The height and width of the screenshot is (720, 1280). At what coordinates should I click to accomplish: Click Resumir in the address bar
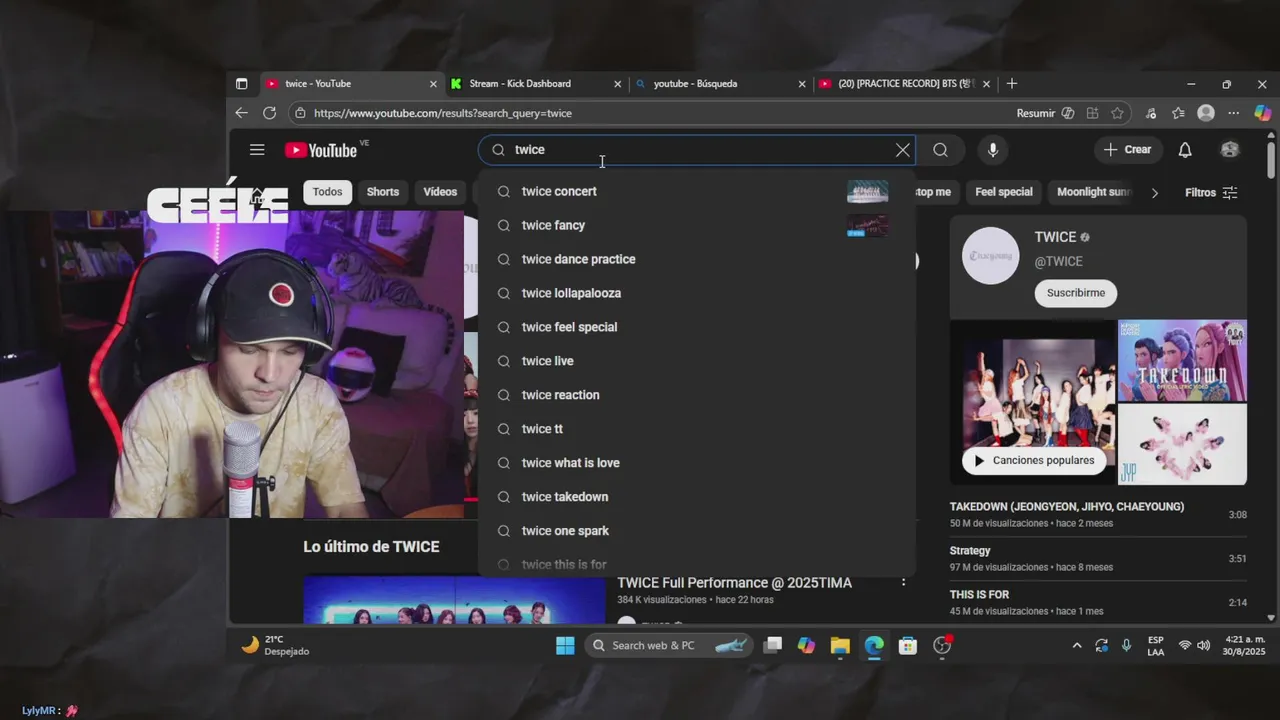coord(1035,113)
